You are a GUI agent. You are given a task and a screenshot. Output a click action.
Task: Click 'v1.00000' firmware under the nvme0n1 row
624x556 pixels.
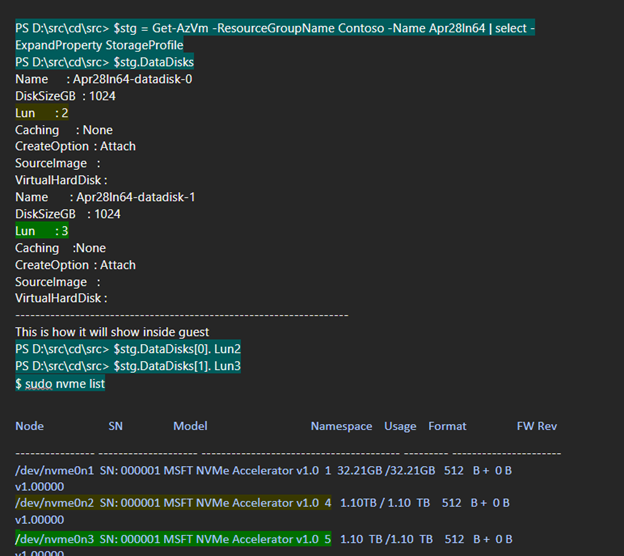click(x=39, y=486)
